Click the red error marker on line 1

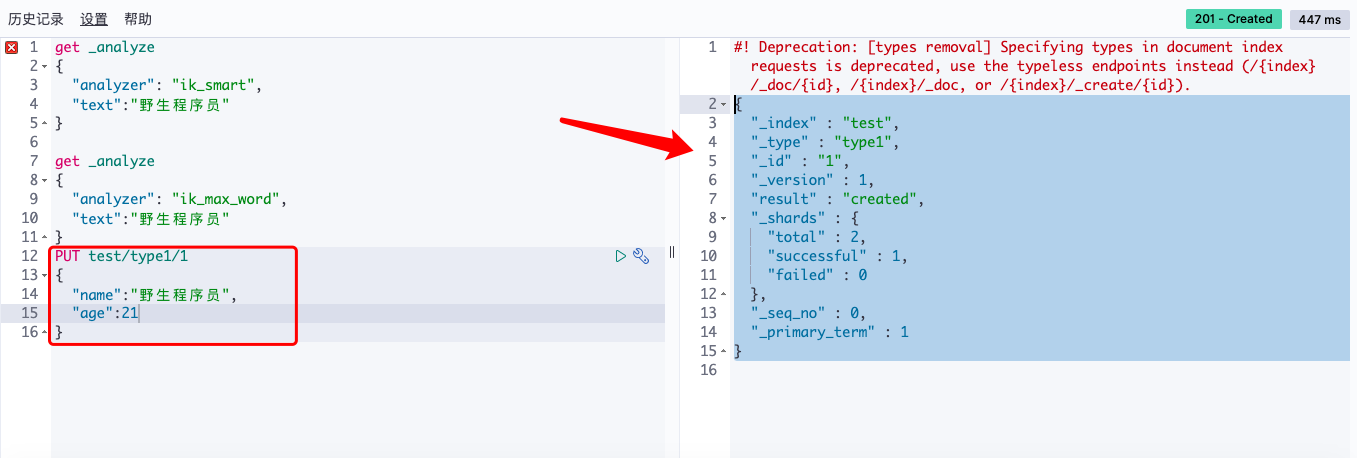(x=11, y=47)
